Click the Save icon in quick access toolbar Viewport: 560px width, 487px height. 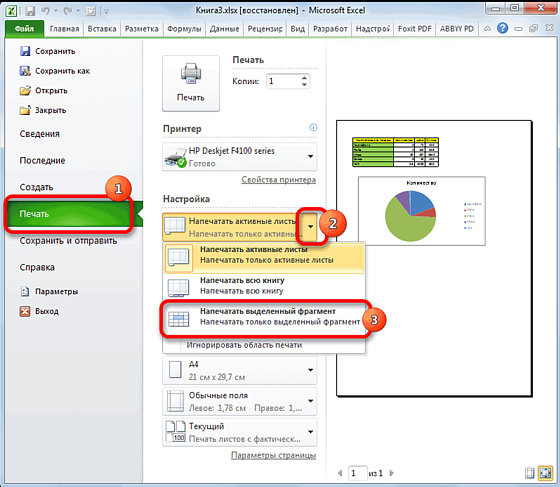click(30, 11)
